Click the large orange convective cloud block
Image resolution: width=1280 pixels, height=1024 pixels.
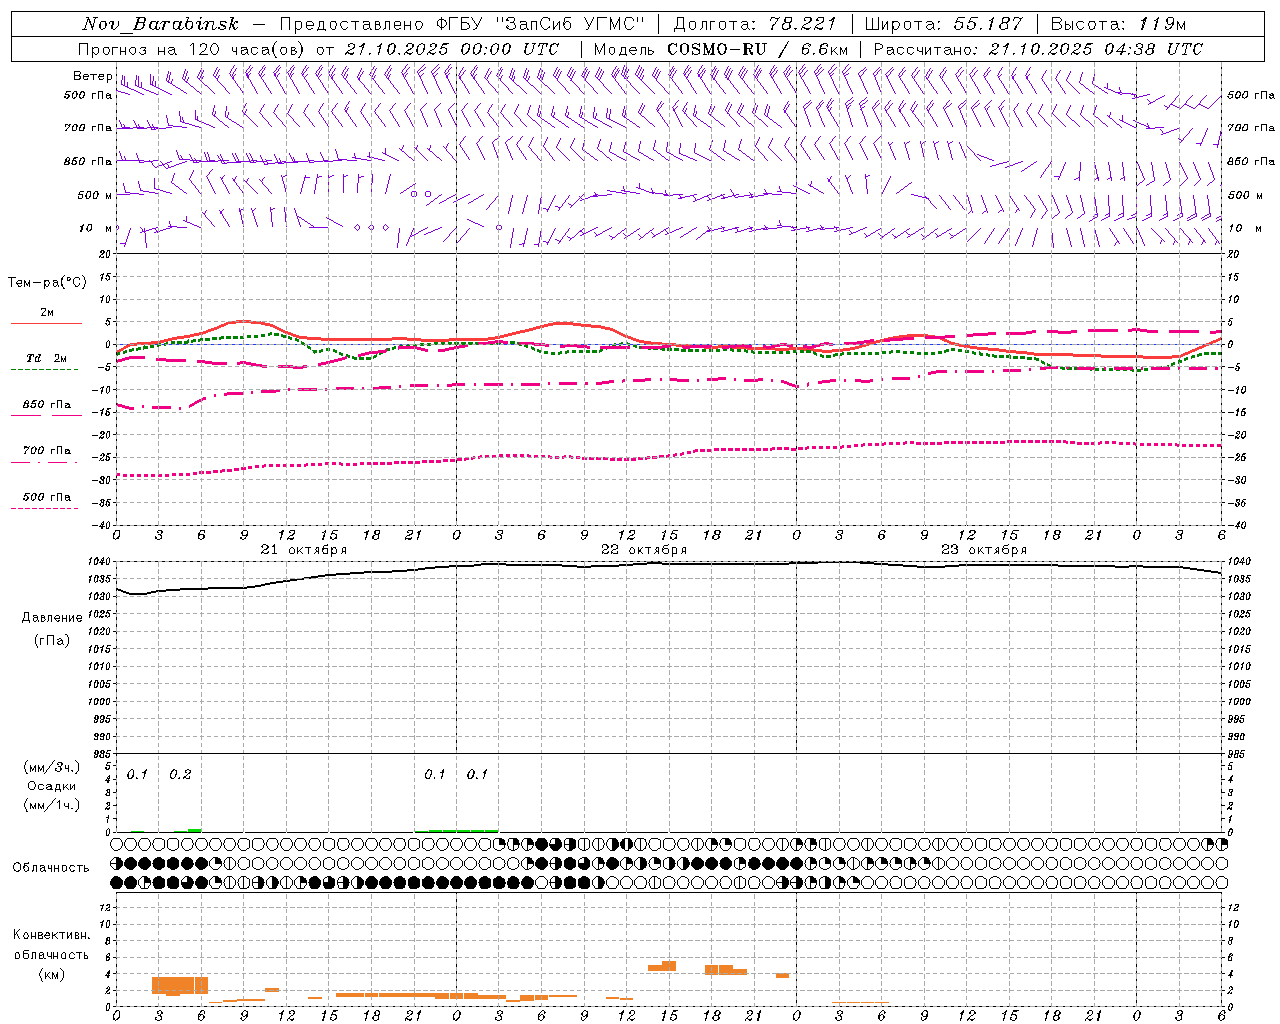(180, 985)
